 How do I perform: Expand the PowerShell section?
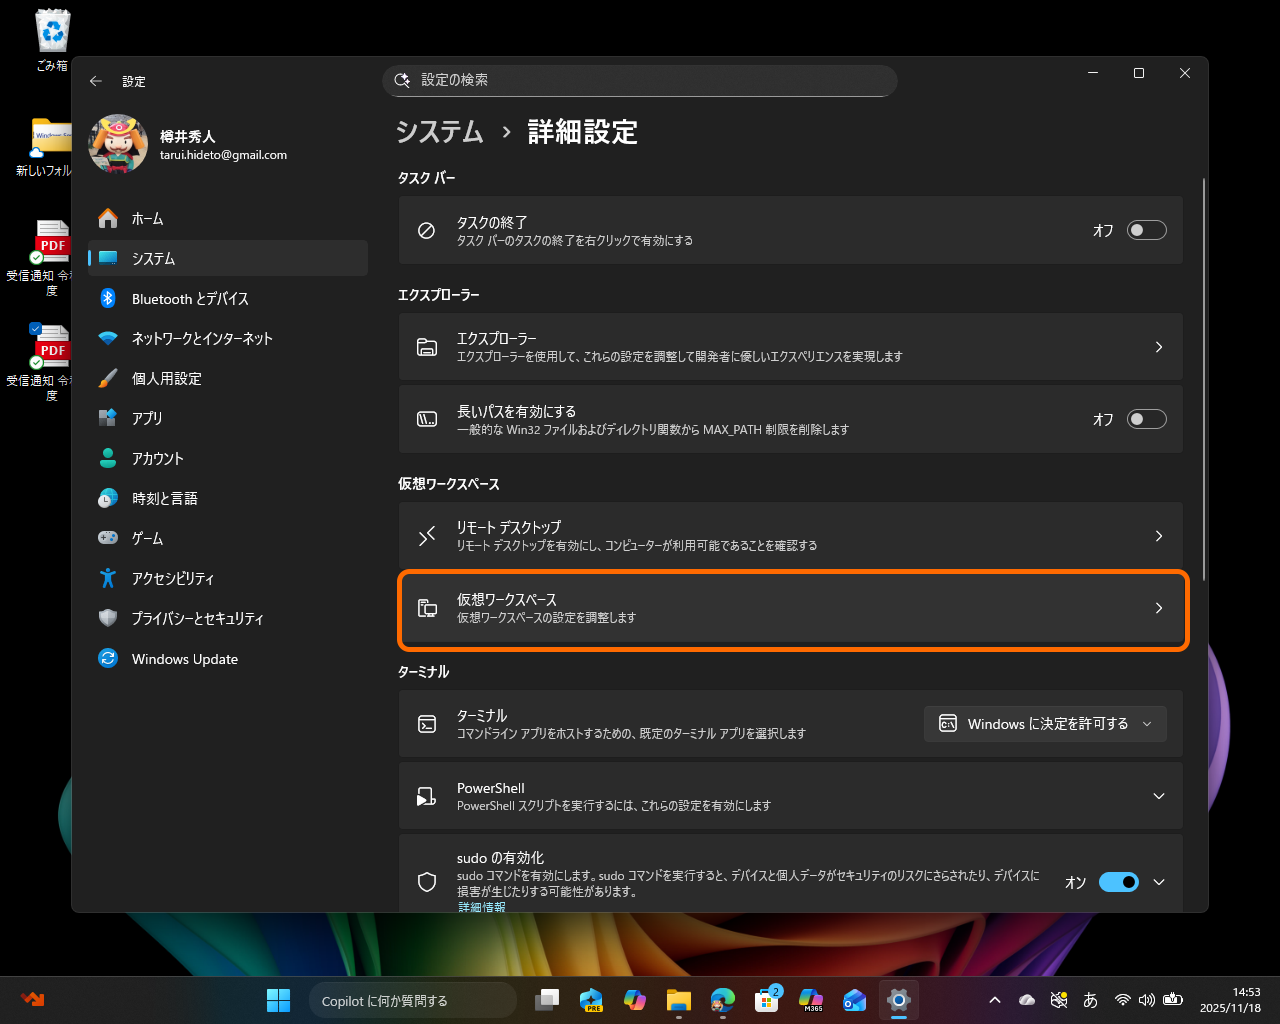click(x=1159, y=796)
